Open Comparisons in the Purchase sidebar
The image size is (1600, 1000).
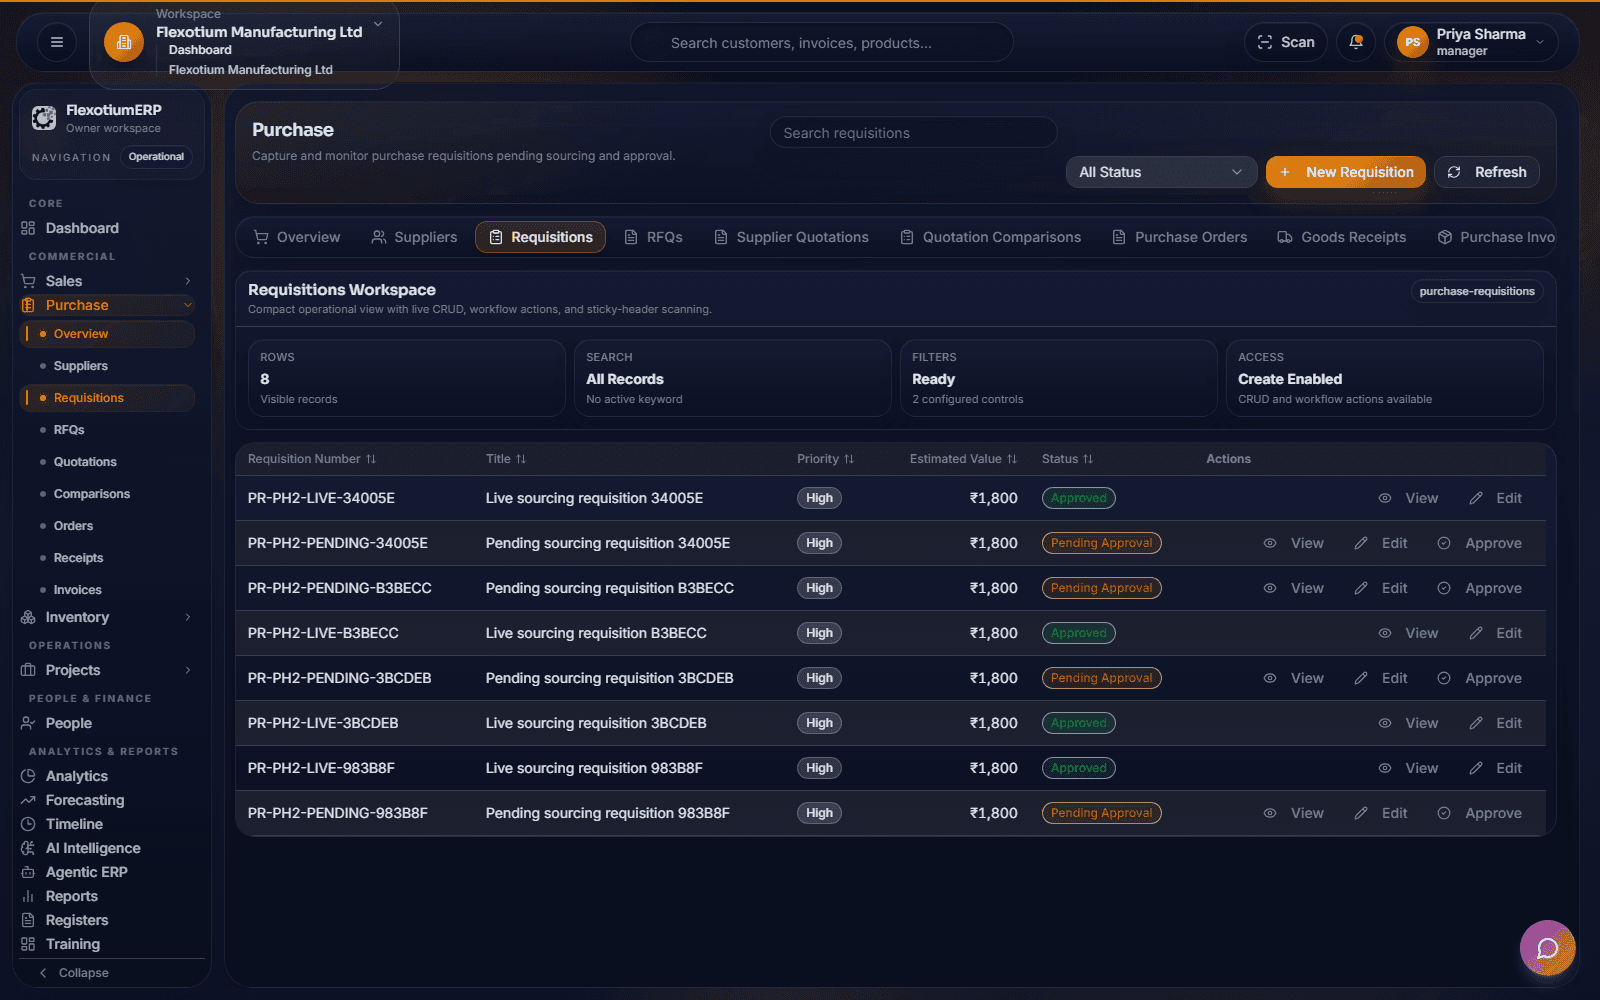pos(92,494)
